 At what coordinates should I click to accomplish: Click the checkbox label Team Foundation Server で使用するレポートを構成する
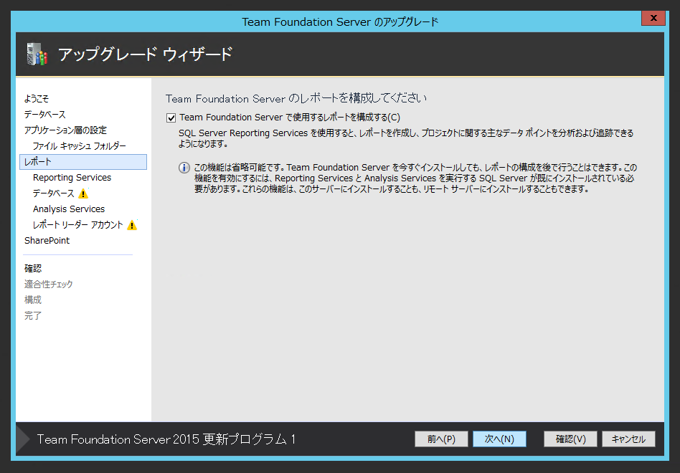click(290, 117)
